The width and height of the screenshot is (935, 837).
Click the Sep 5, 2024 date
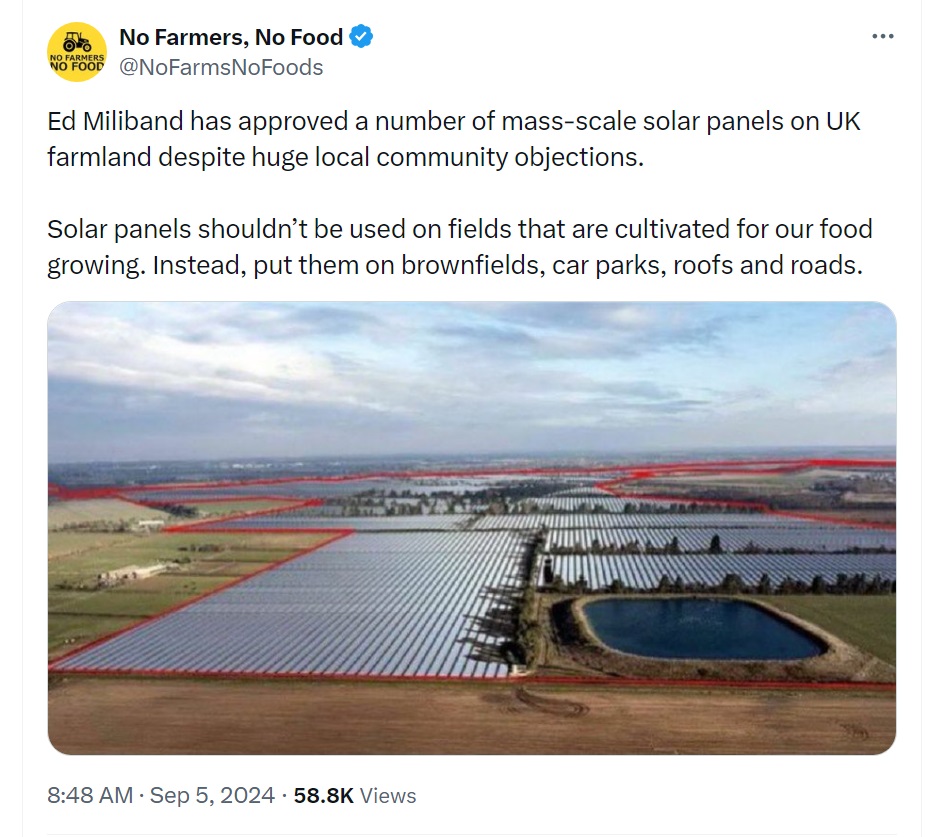(212, 795)
